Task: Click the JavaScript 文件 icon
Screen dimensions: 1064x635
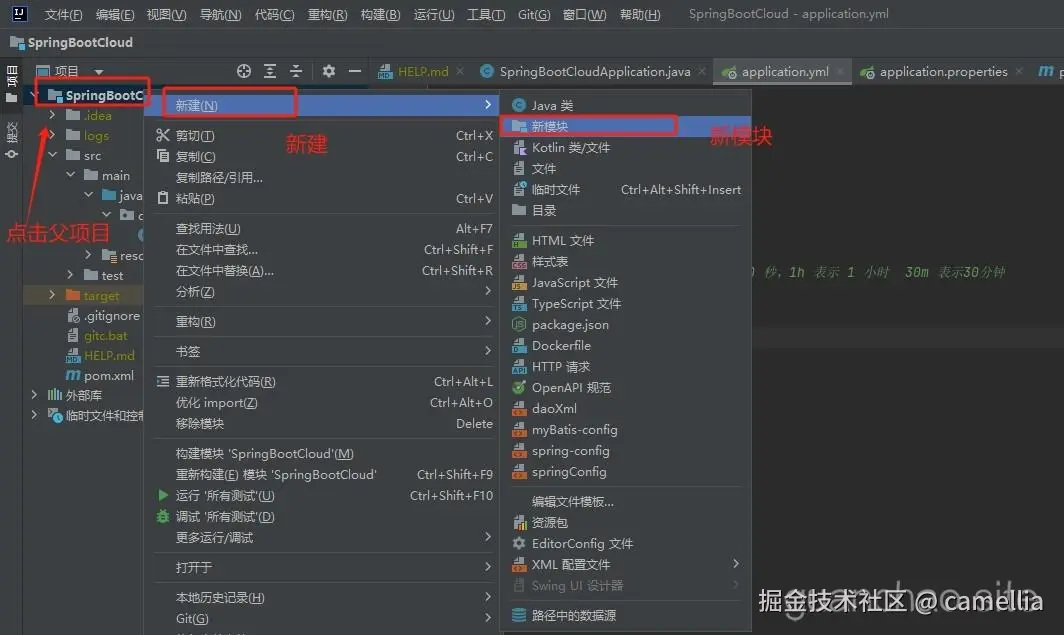Action: coord(519,282)
